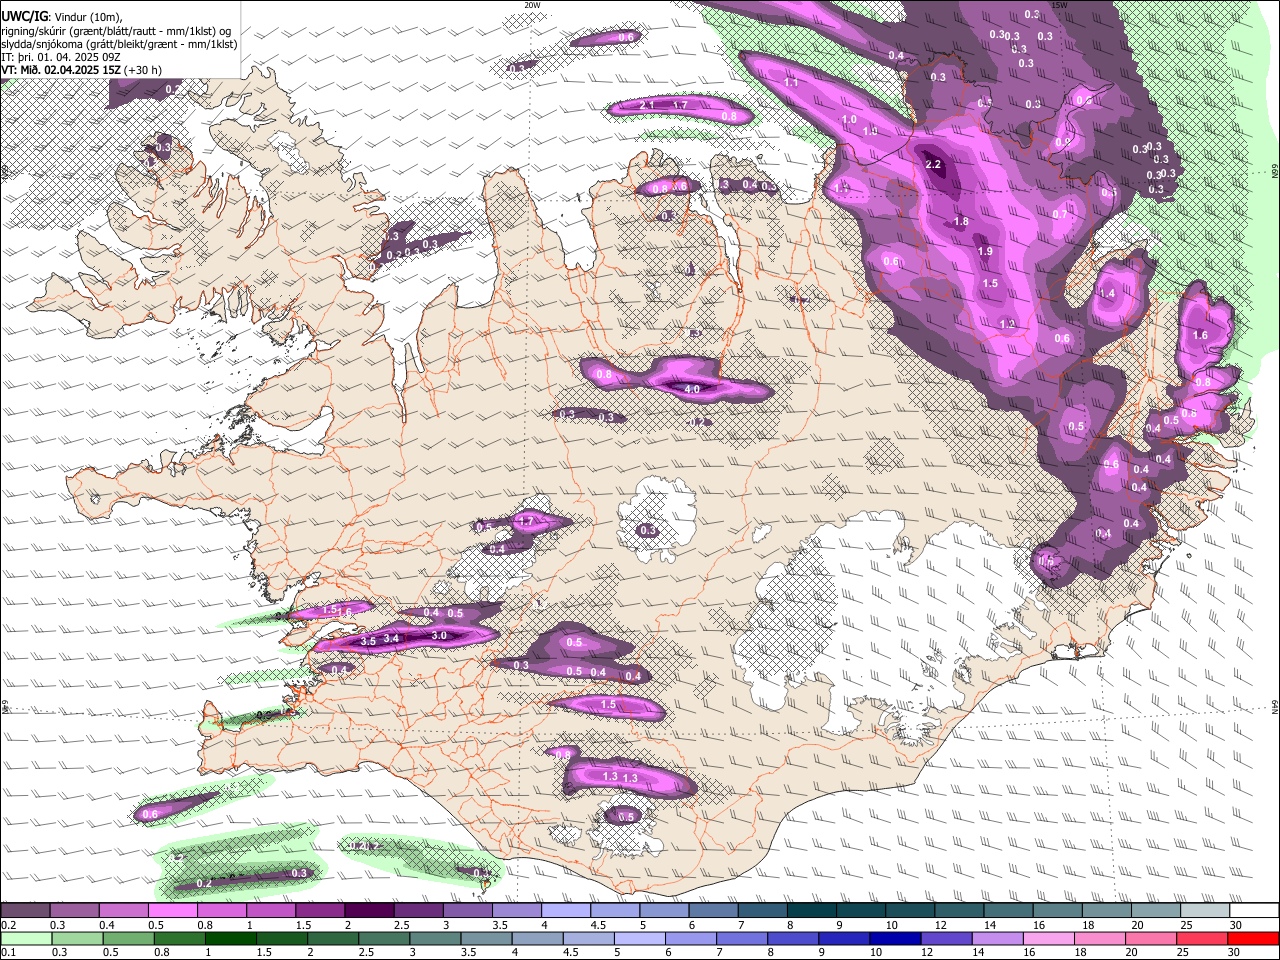Click the 4.0 snowfall value on map
1280x960 pixels.
tap(692, 388)
